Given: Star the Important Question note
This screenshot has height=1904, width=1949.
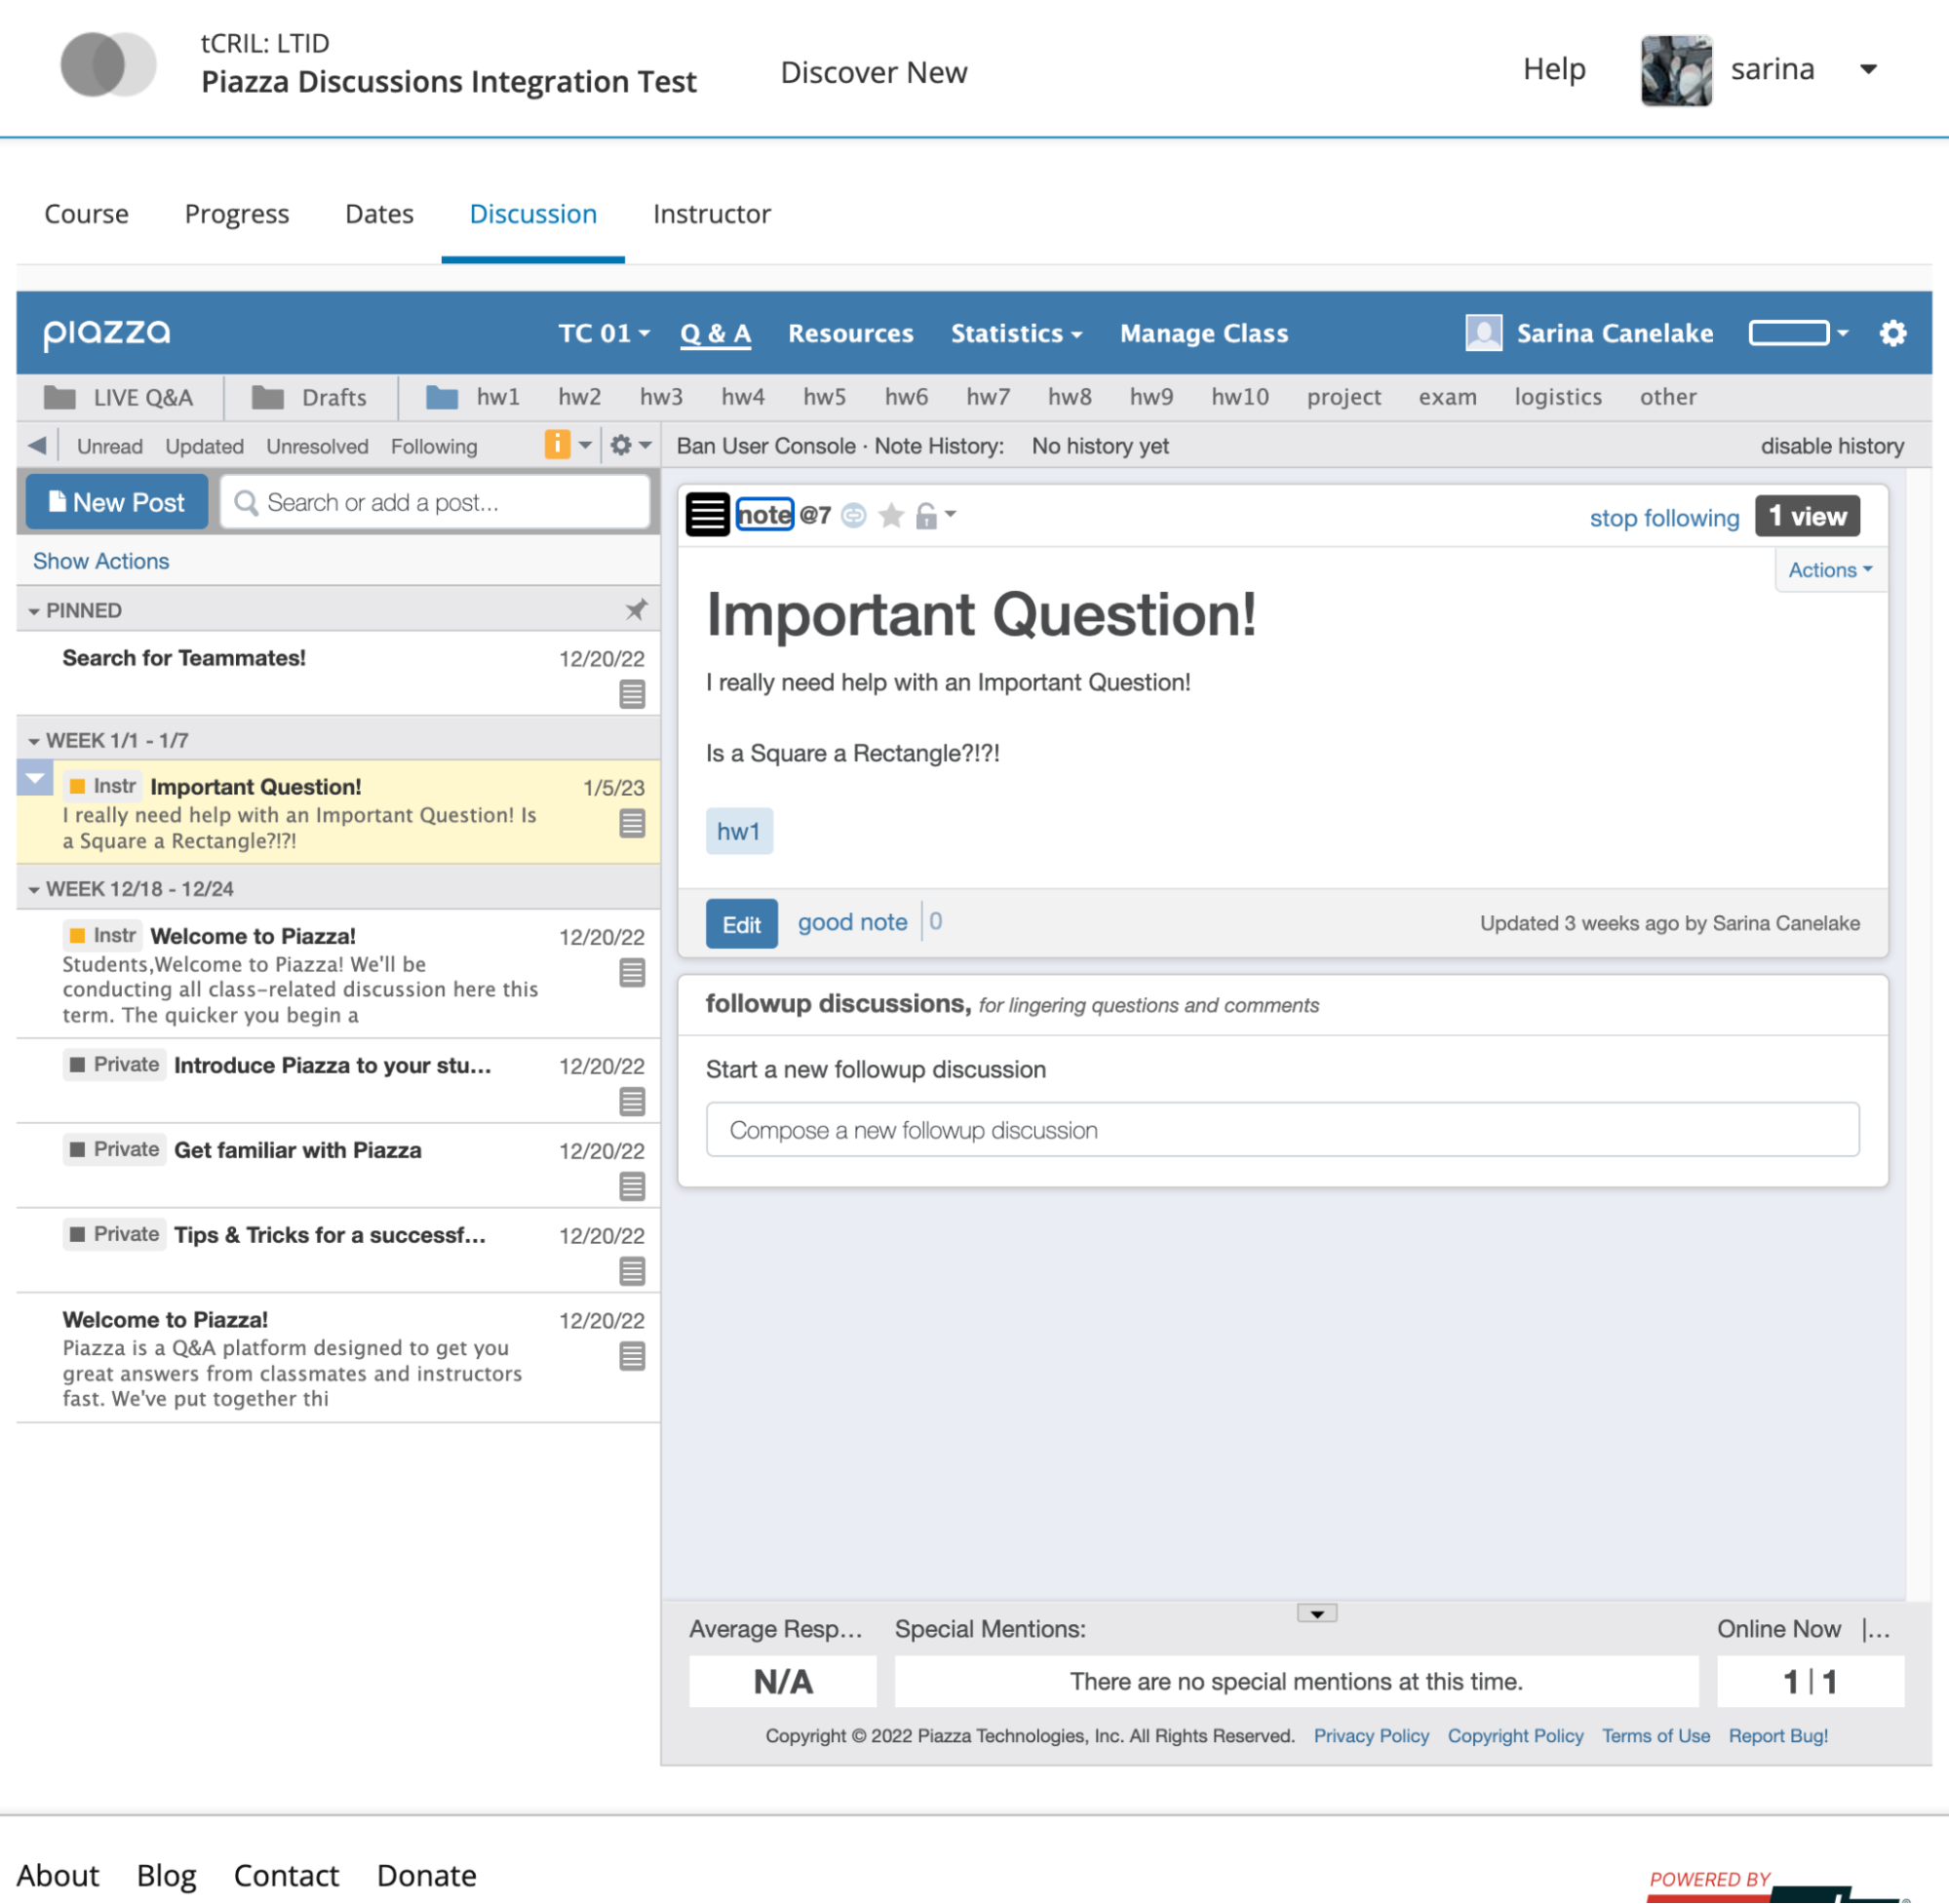Looking at the screenshot, I should tap(891, 516).
